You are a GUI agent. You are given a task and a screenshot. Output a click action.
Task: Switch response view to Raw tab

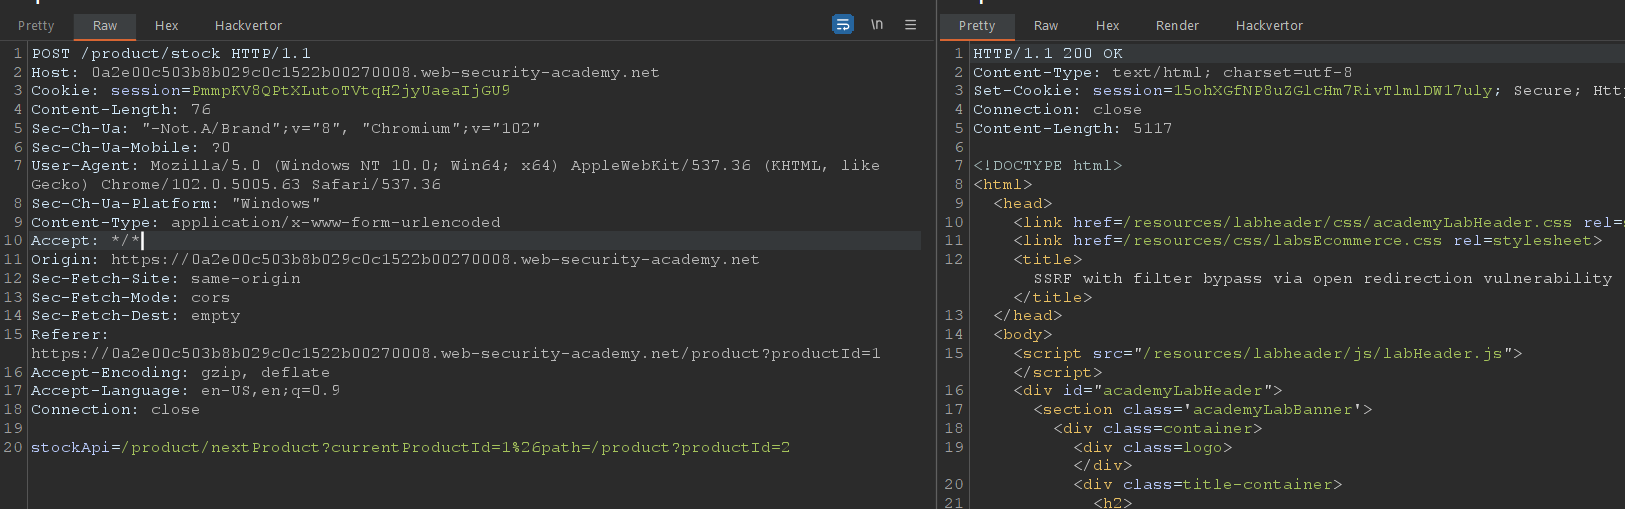[1046, 26]
